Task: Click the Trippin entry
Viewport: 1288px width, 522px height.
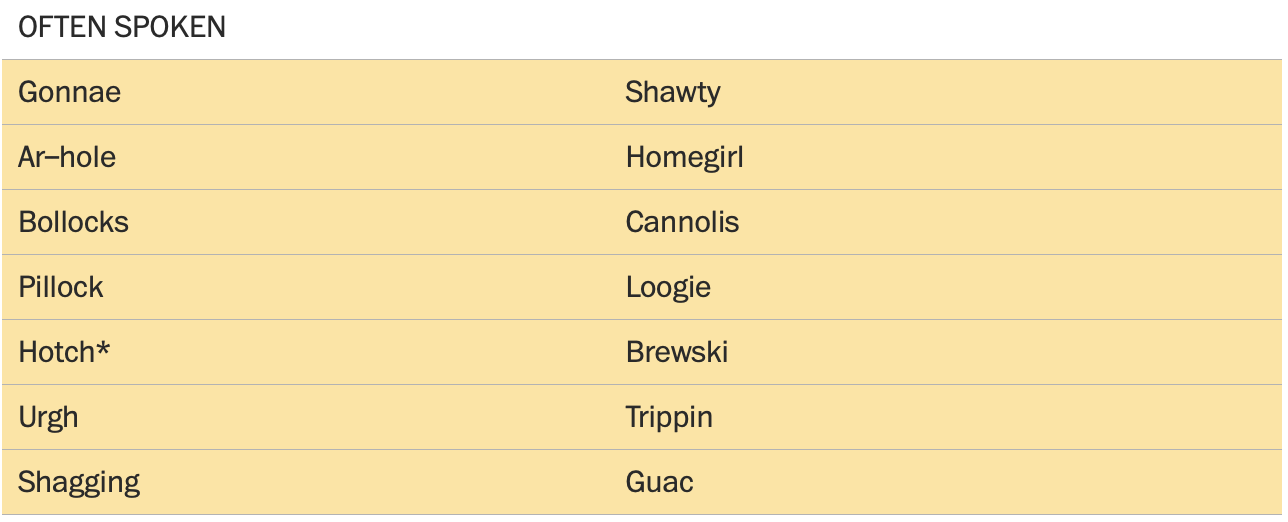Action: point(670,418)
